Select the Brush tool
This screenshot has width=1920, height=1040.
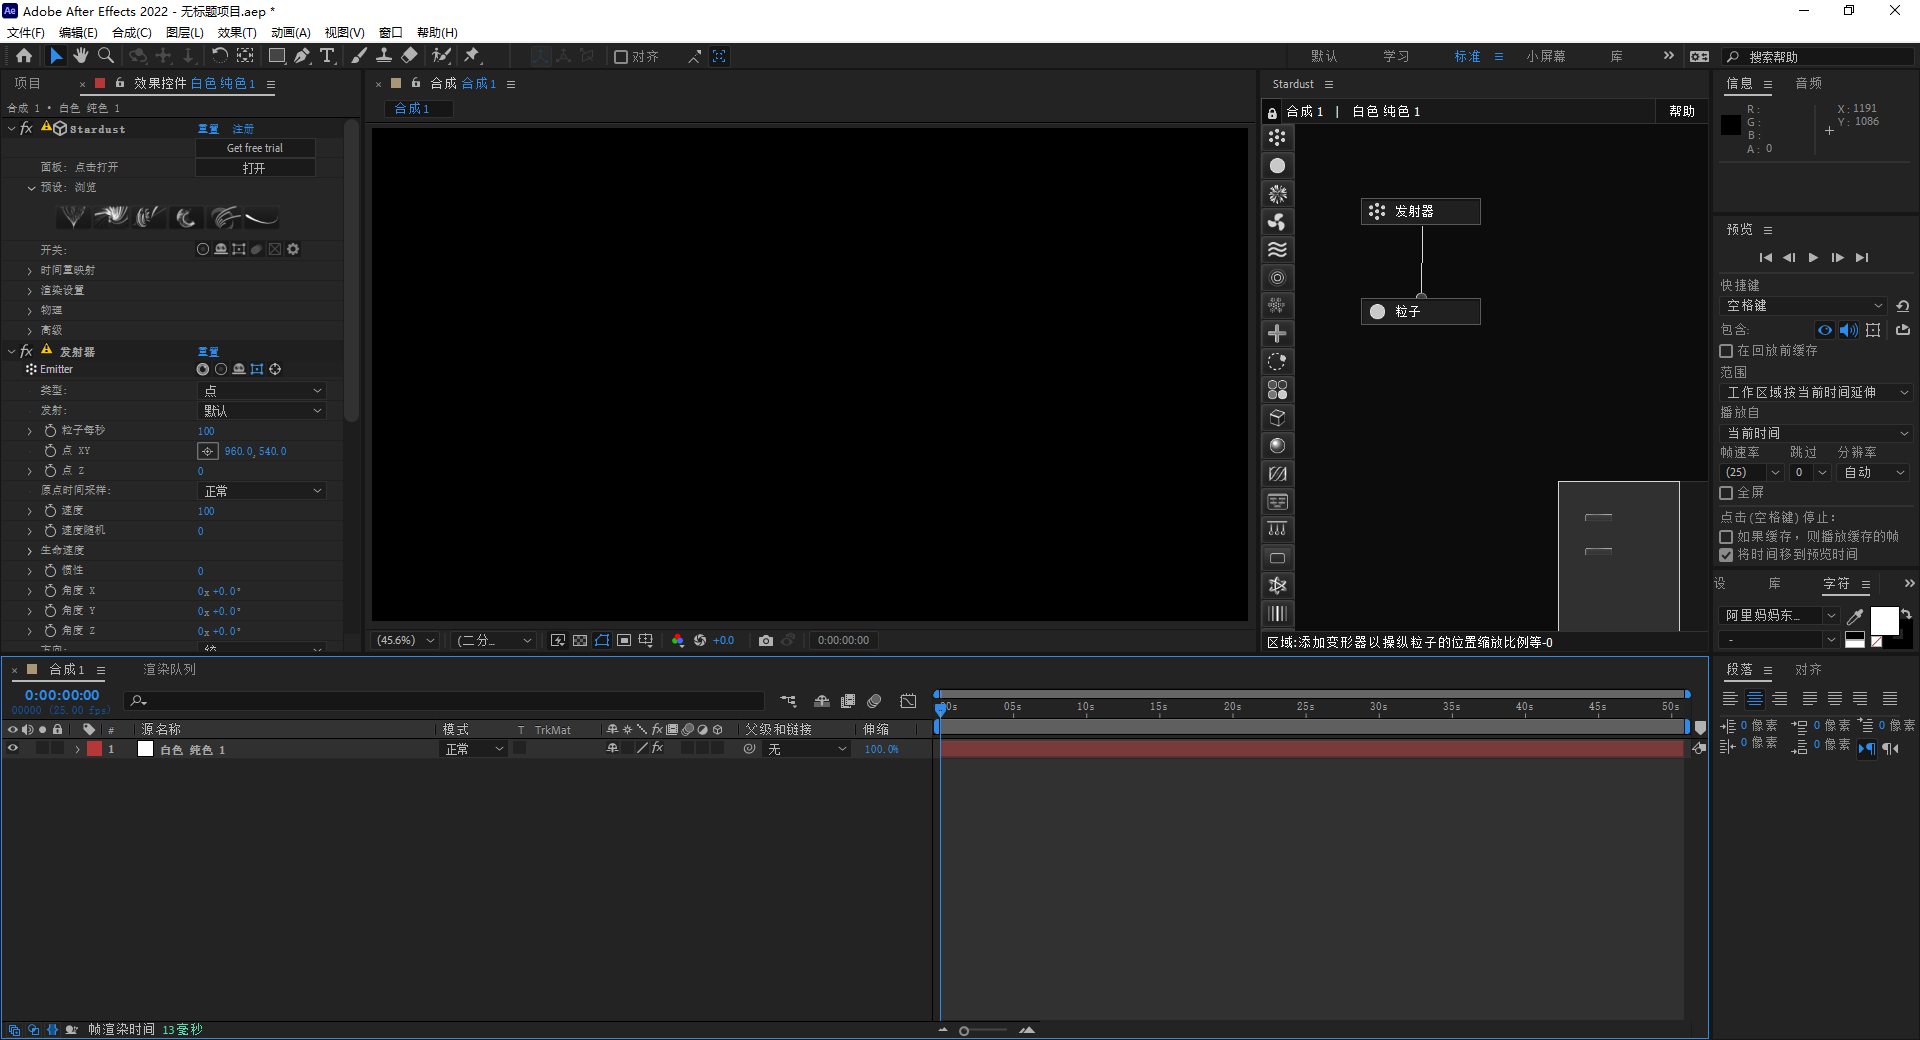(359, 56)
